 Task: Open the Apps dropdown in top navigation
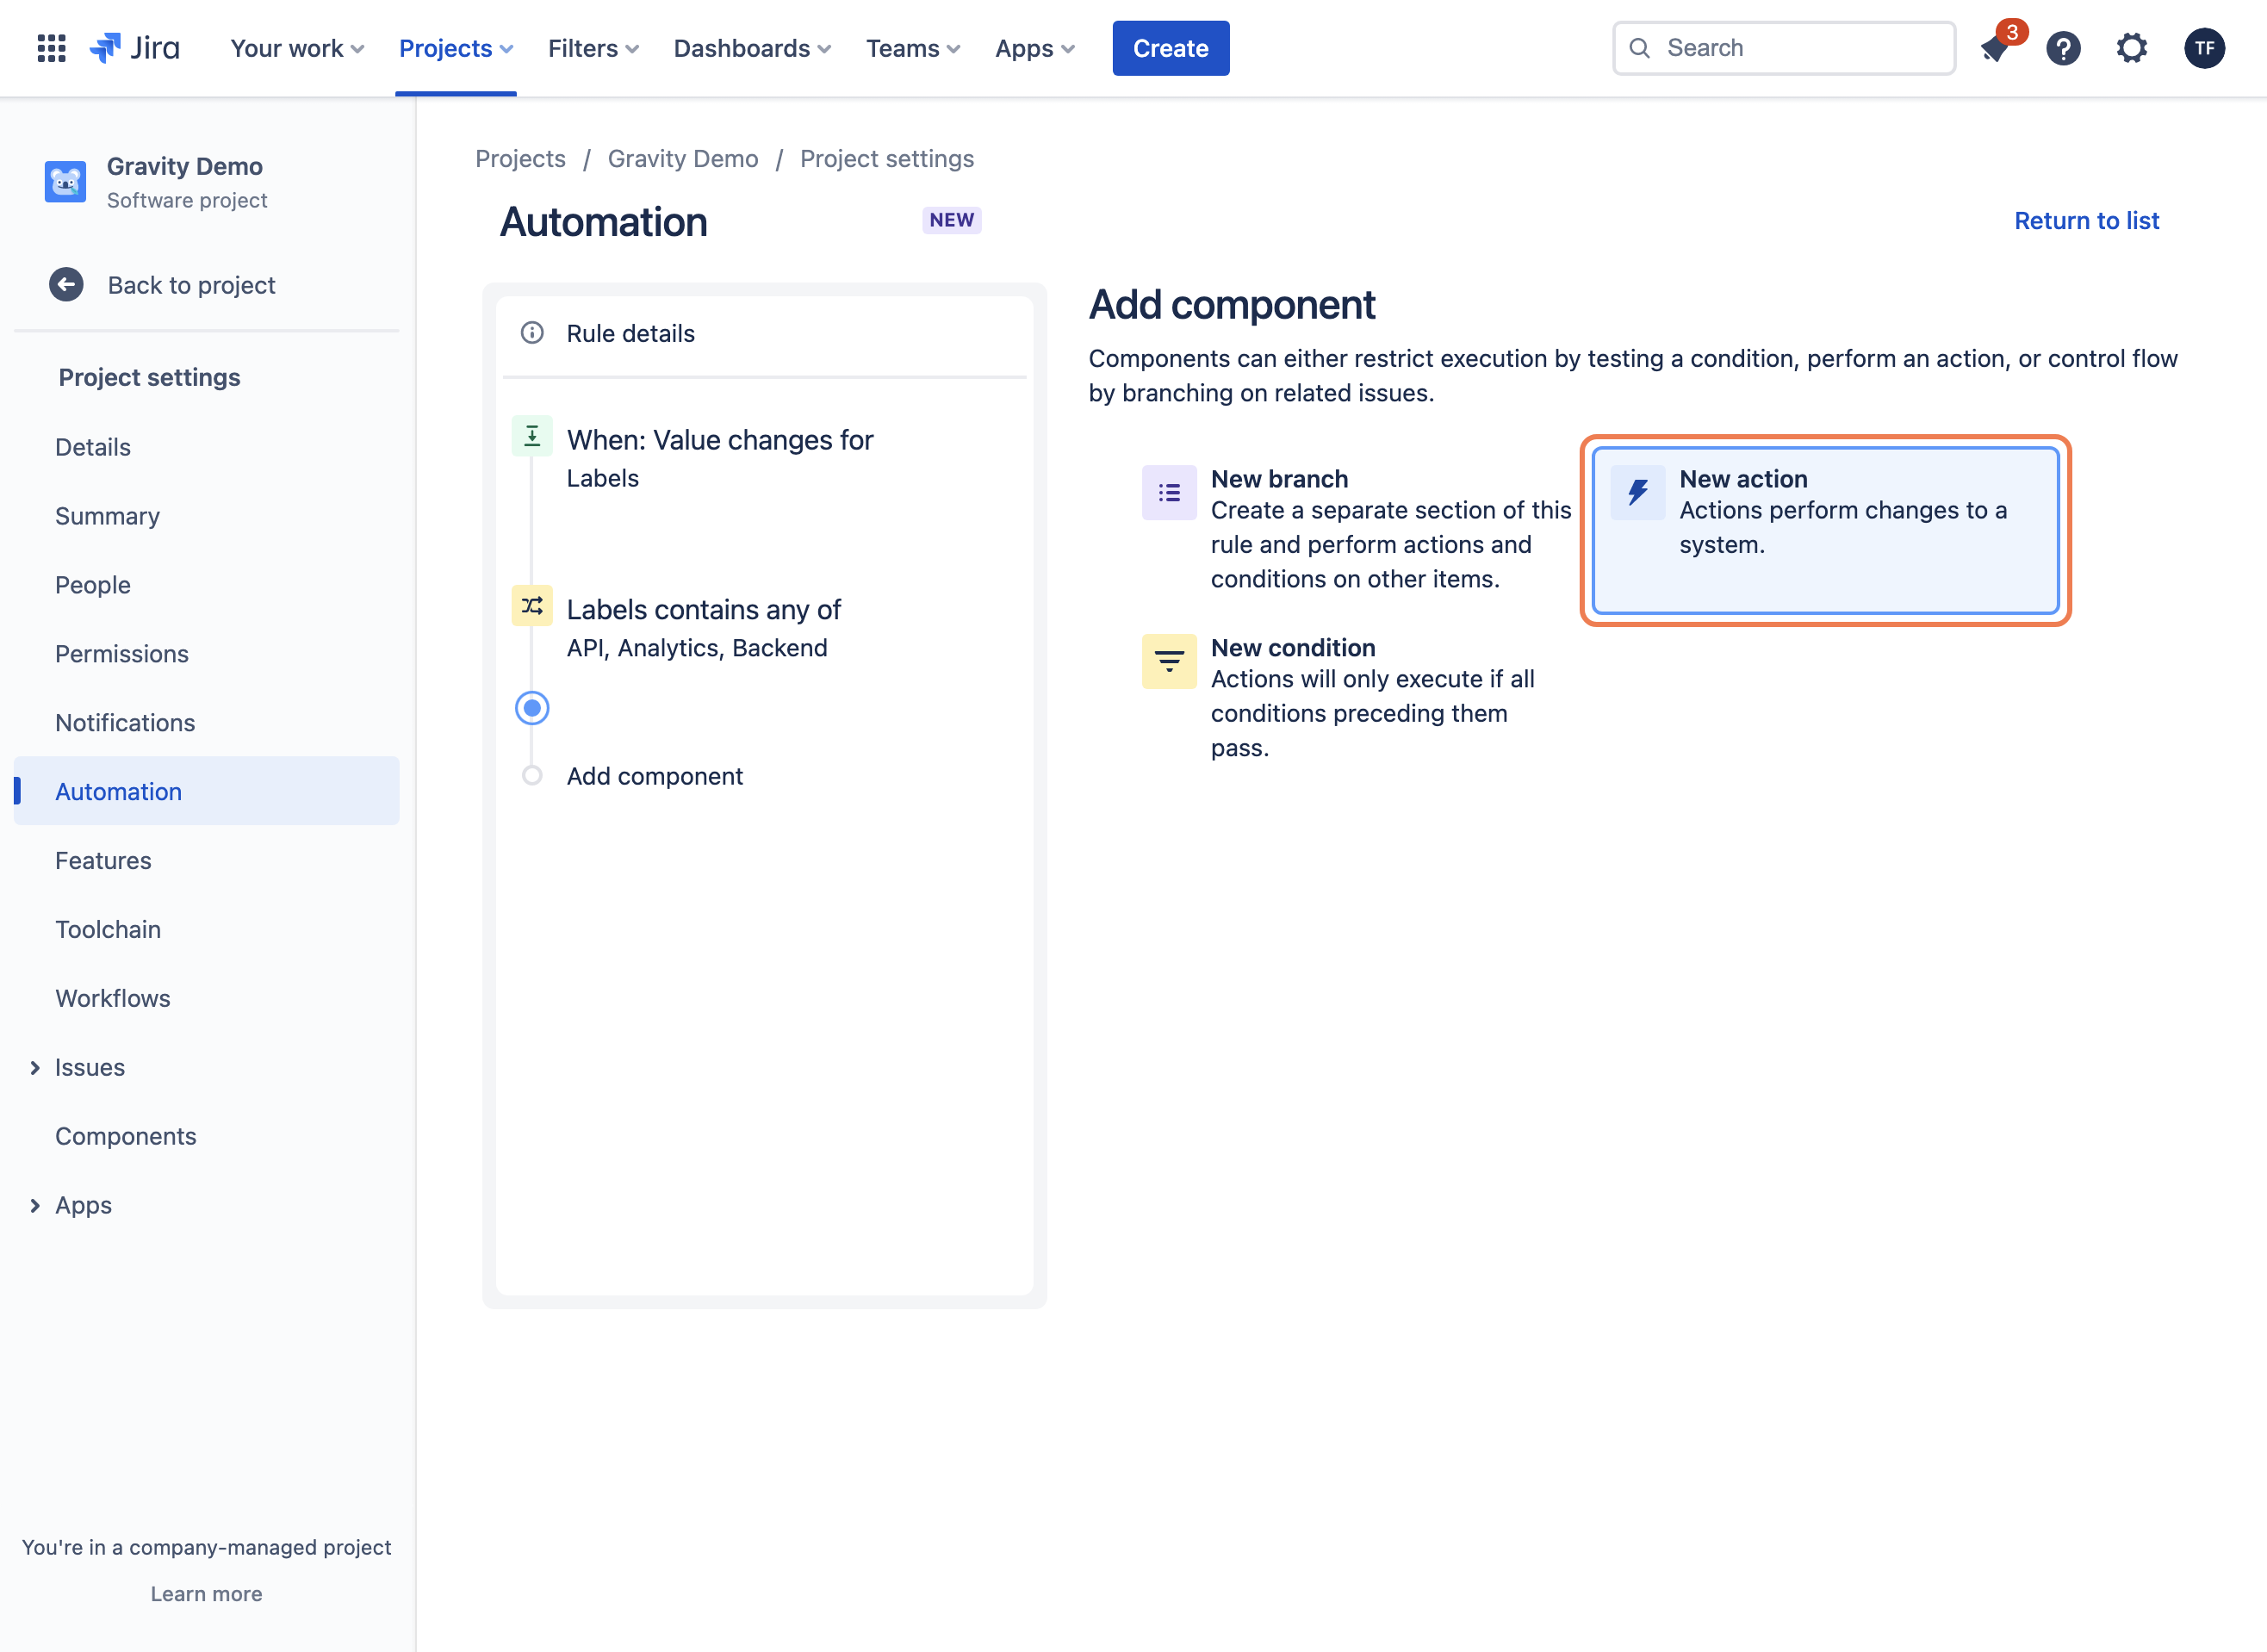point(1035,48)
